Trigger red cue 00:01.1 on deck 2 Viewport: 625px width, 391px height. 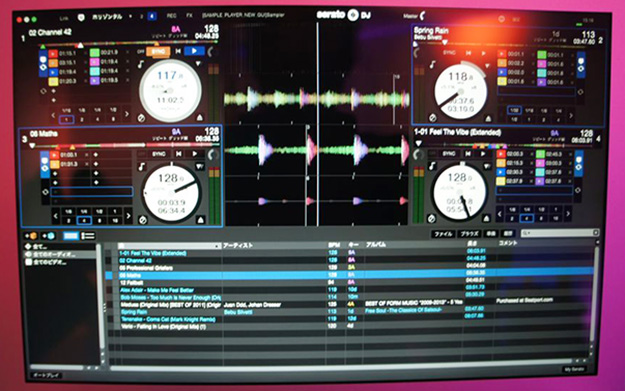501,54
